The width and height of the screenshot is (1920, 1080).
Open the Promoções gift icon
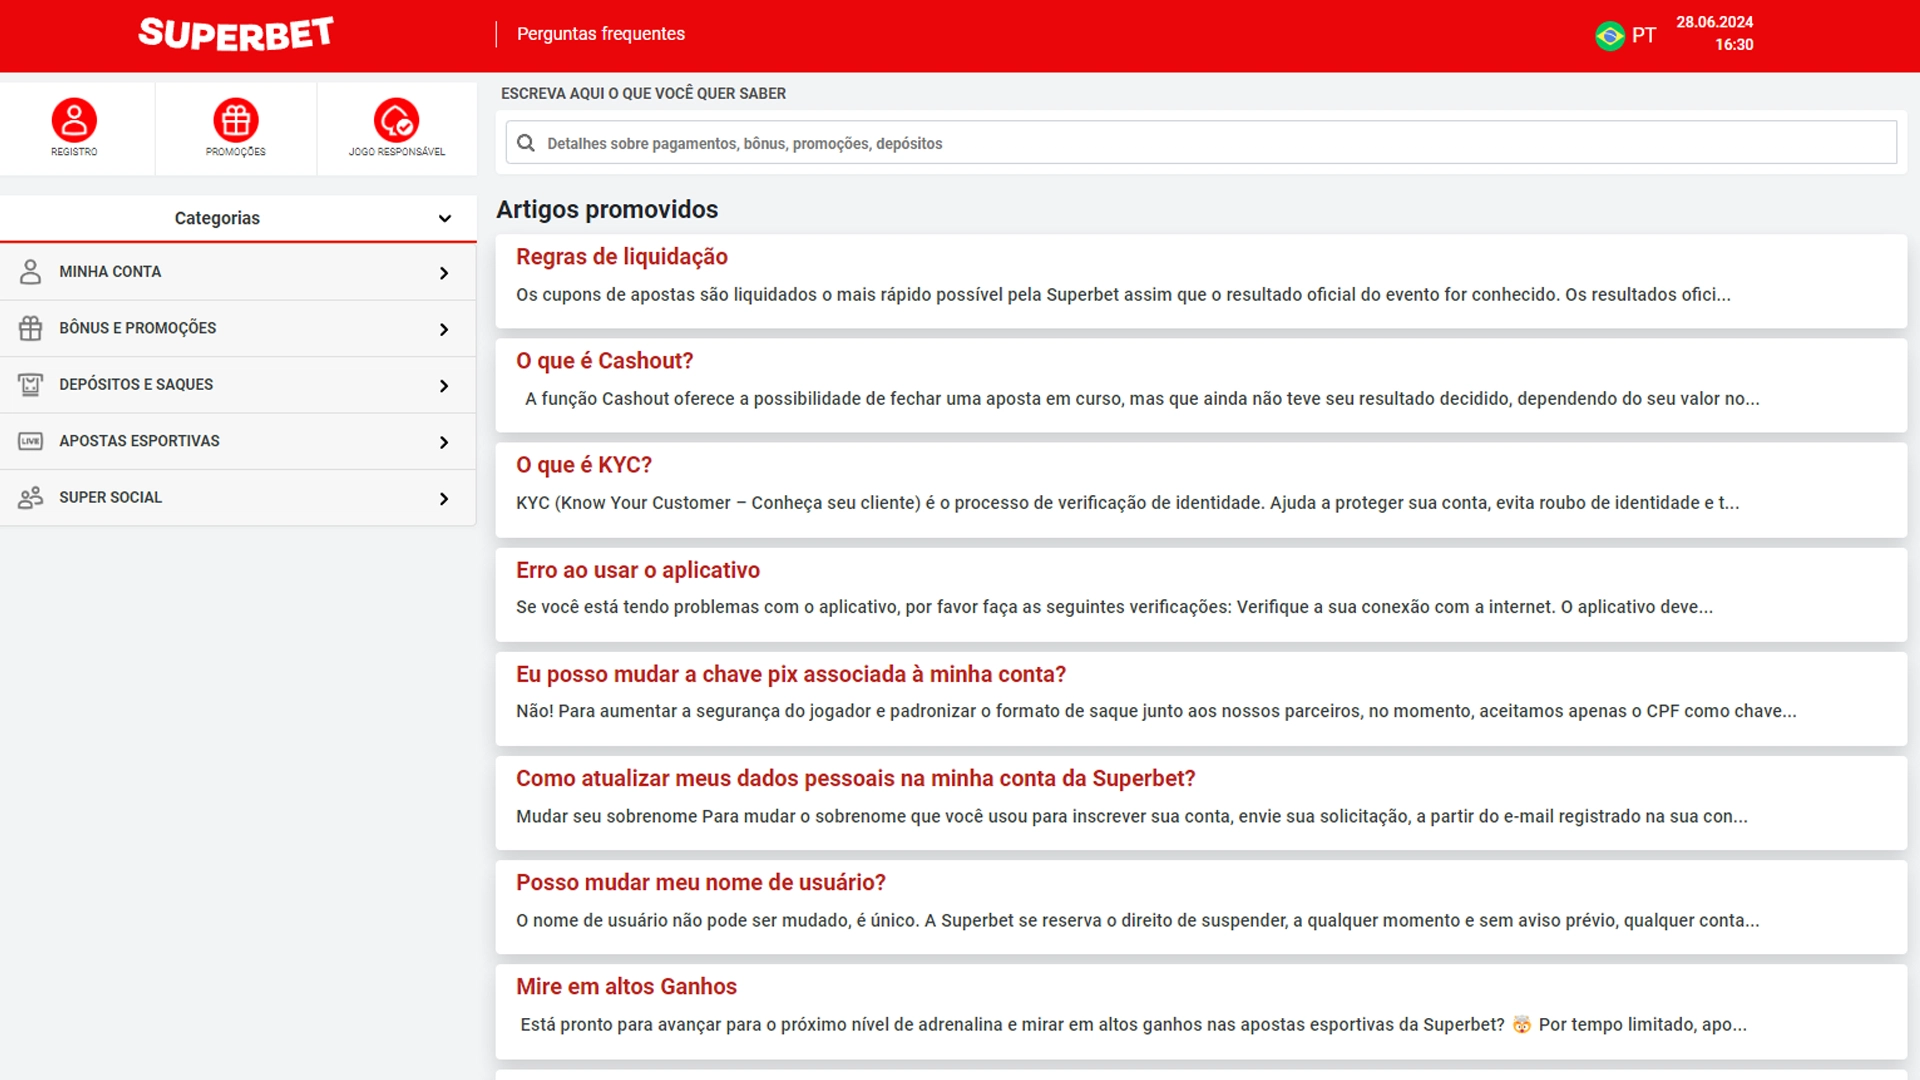[236, 120]
